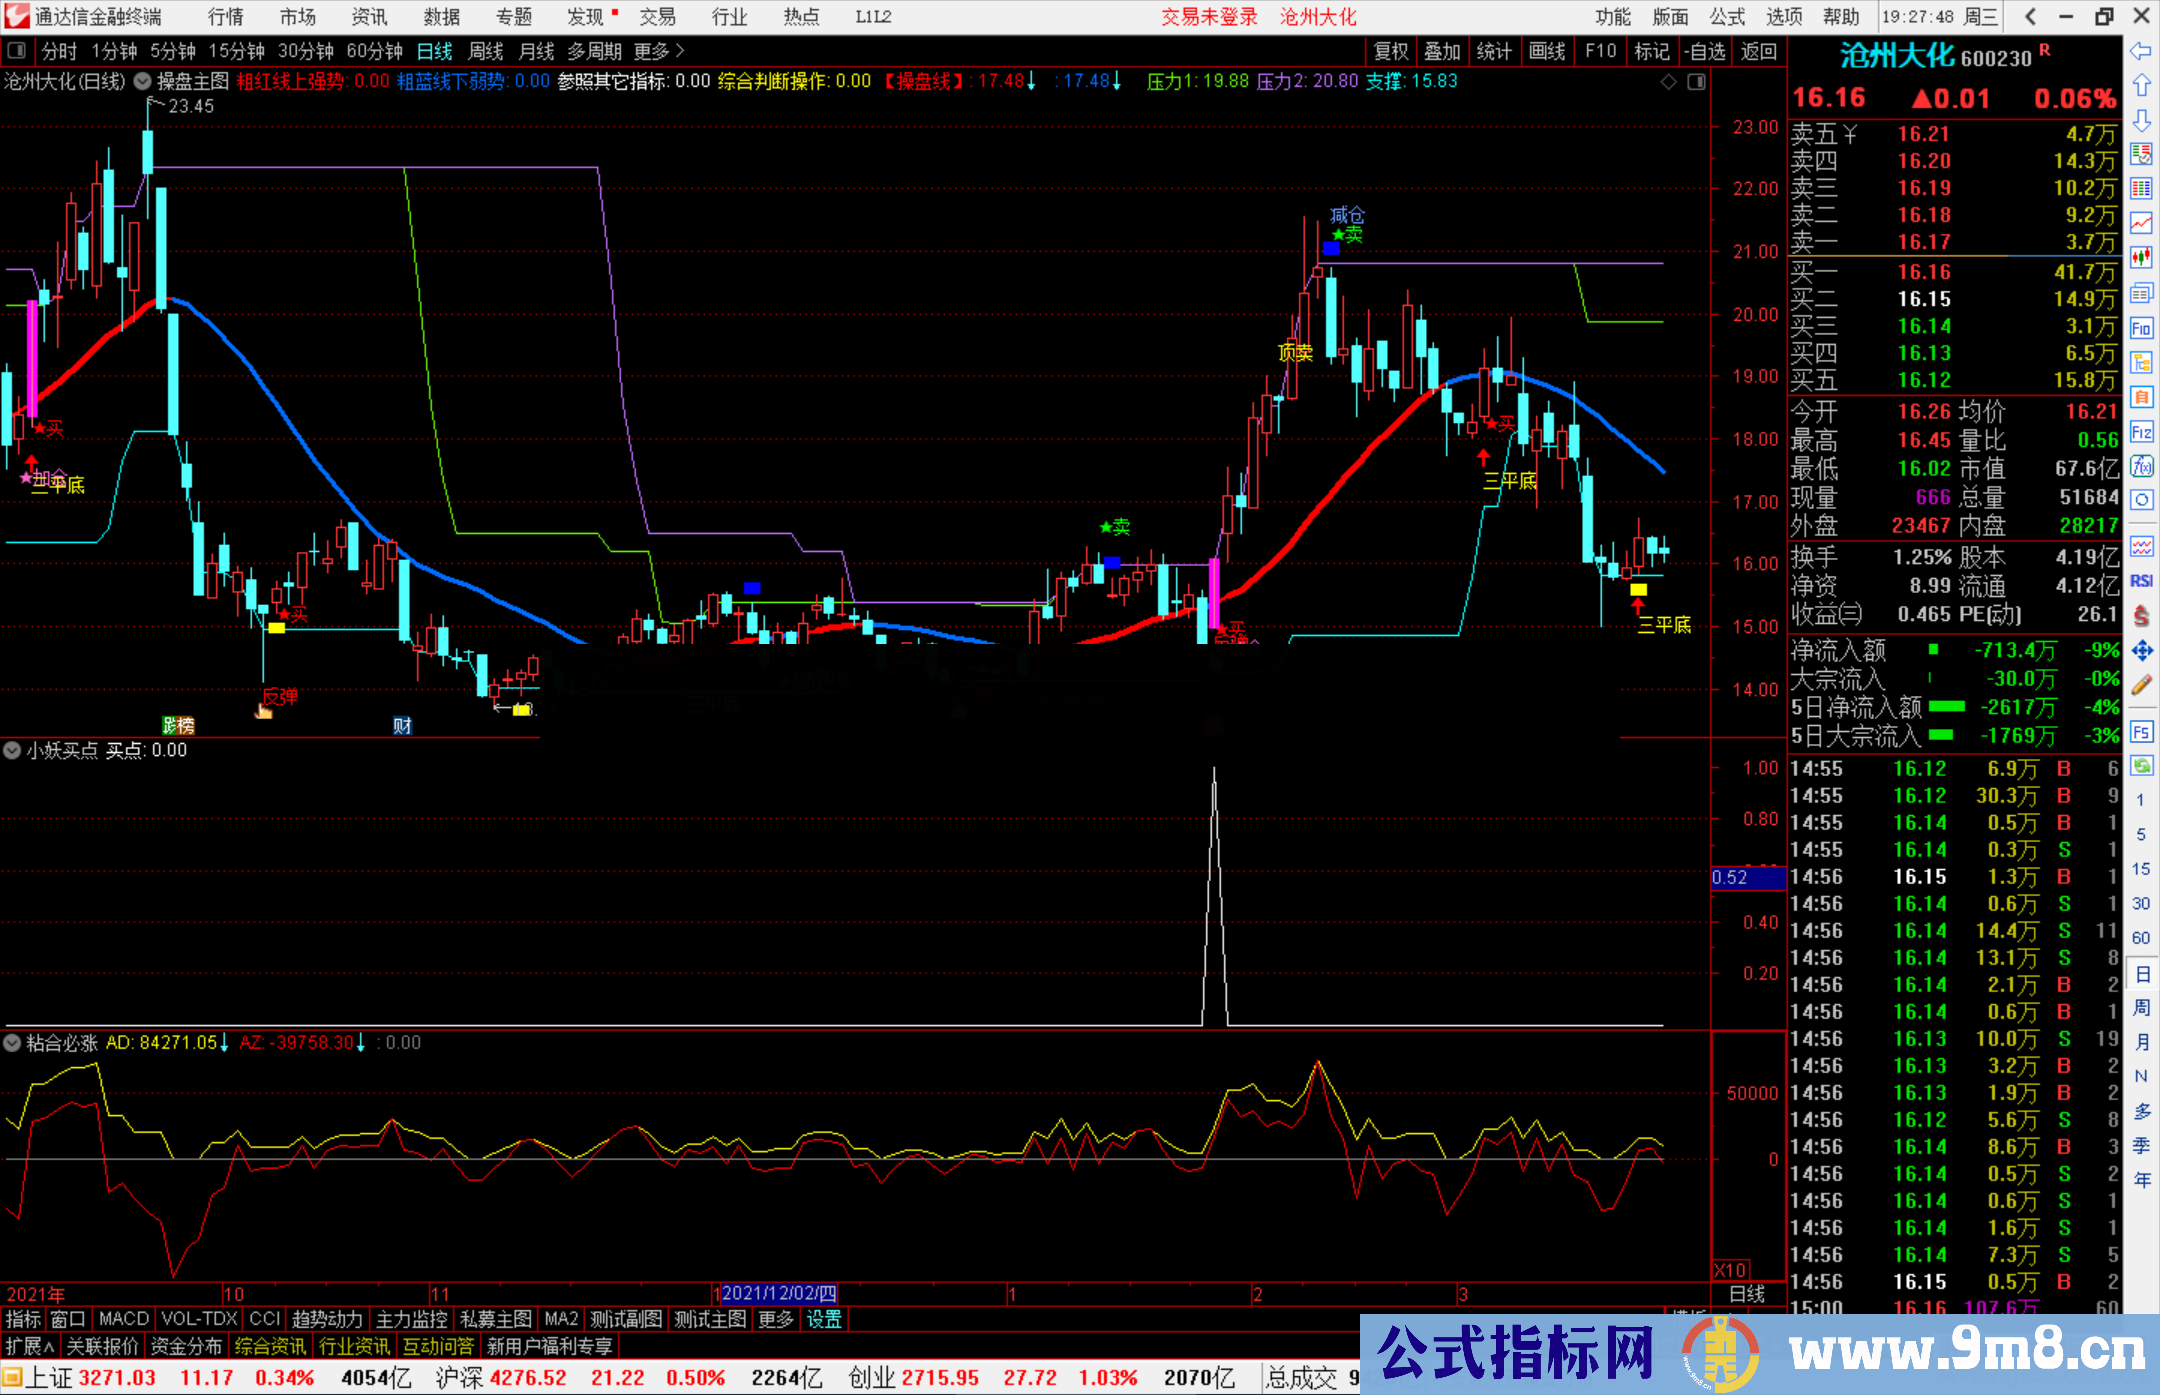Switch to the 周线 period tab
2160x1395 pixels.
[x=485, y=51]
